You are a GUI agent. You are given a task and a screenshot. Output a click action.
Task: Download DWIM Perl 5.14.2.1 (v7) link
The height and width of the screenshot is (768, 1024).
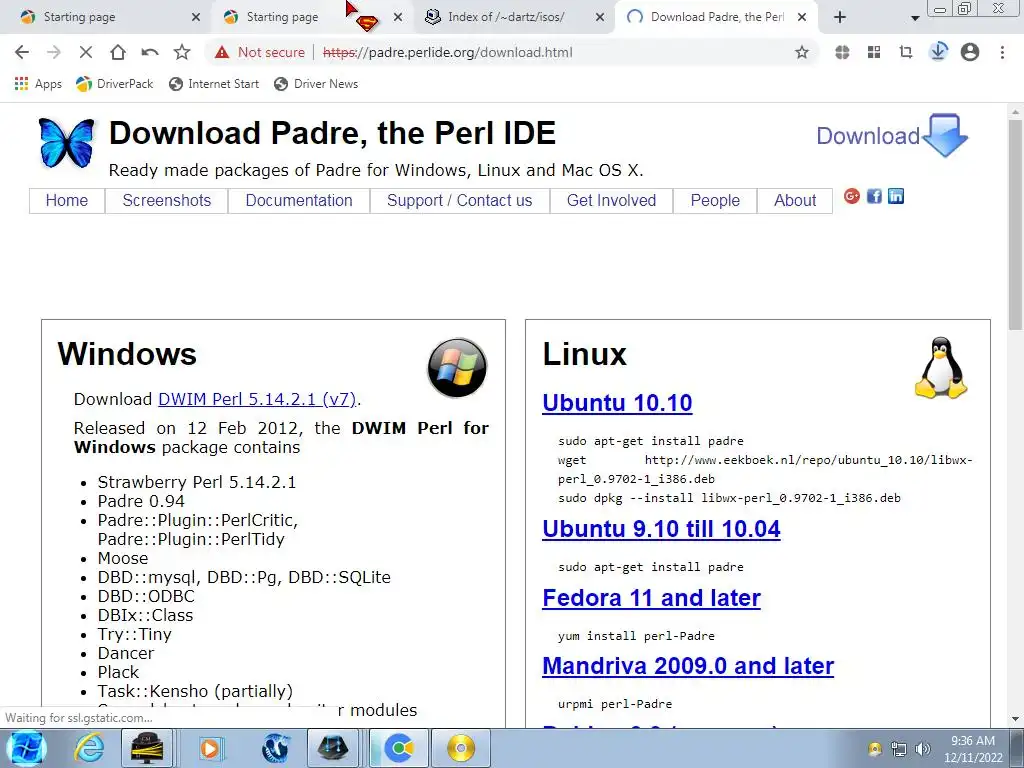point(257,399)
